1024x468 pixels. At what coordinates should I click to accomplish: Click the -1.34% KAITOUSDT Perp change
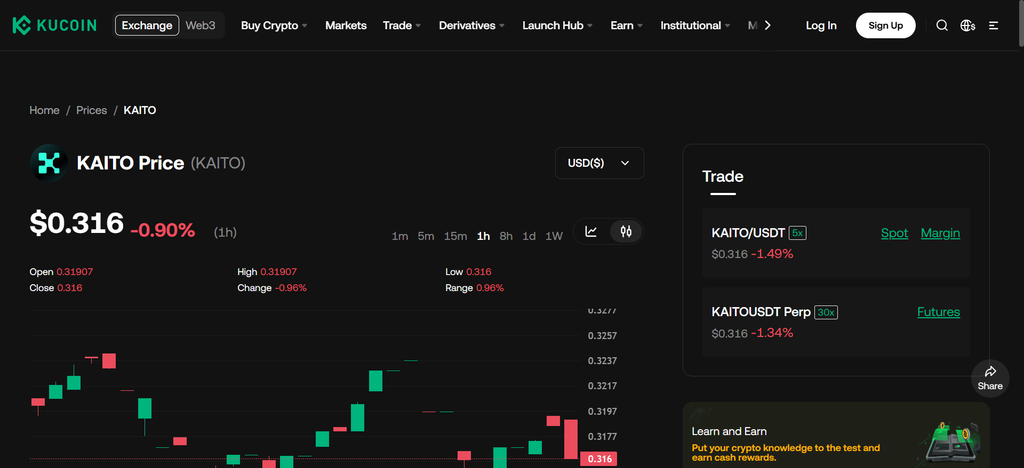tap(772, 333)
